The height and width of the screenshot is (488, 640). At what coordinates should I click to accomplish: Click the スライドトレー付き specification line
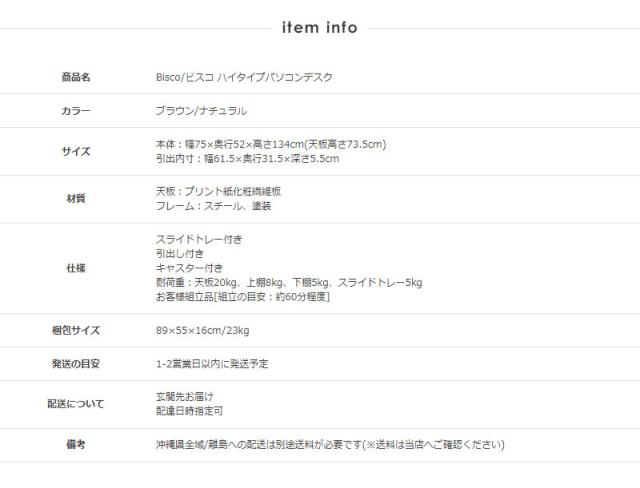[199, 240]
